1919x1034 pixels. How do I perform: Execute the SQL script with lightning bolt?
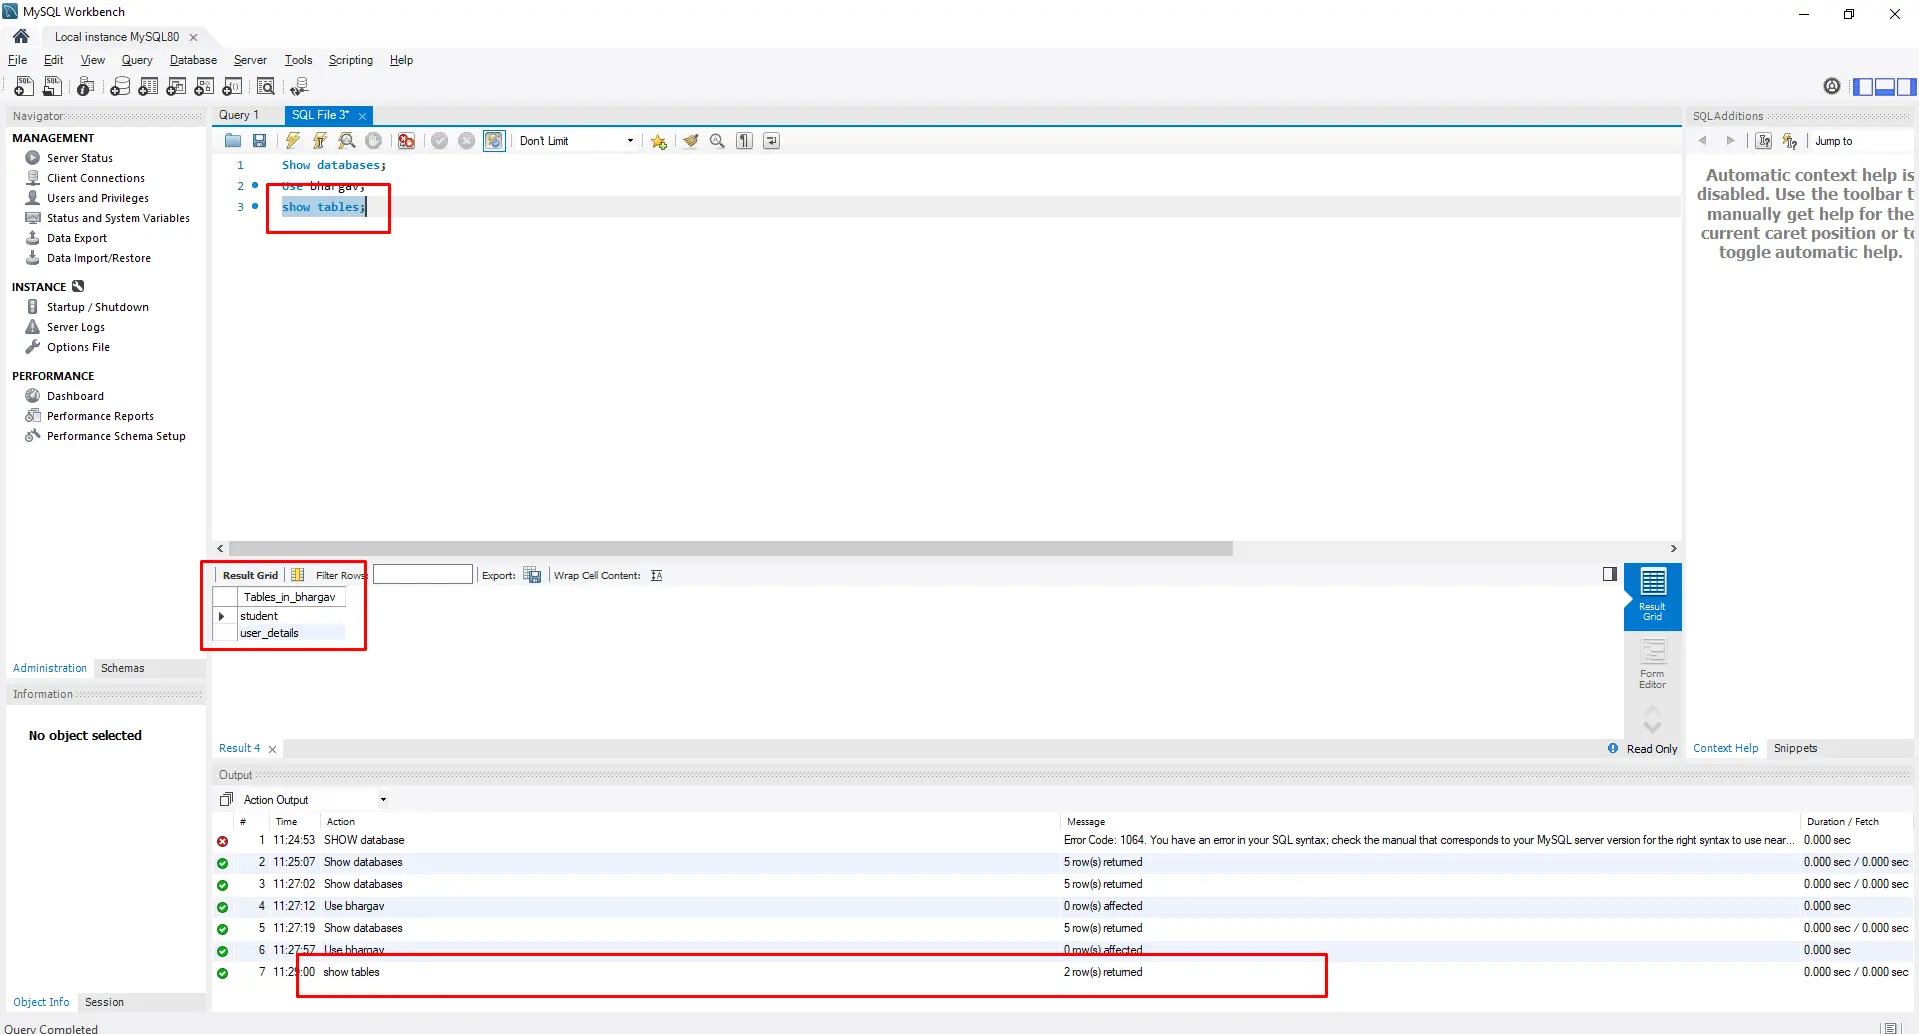click(292, 141)
